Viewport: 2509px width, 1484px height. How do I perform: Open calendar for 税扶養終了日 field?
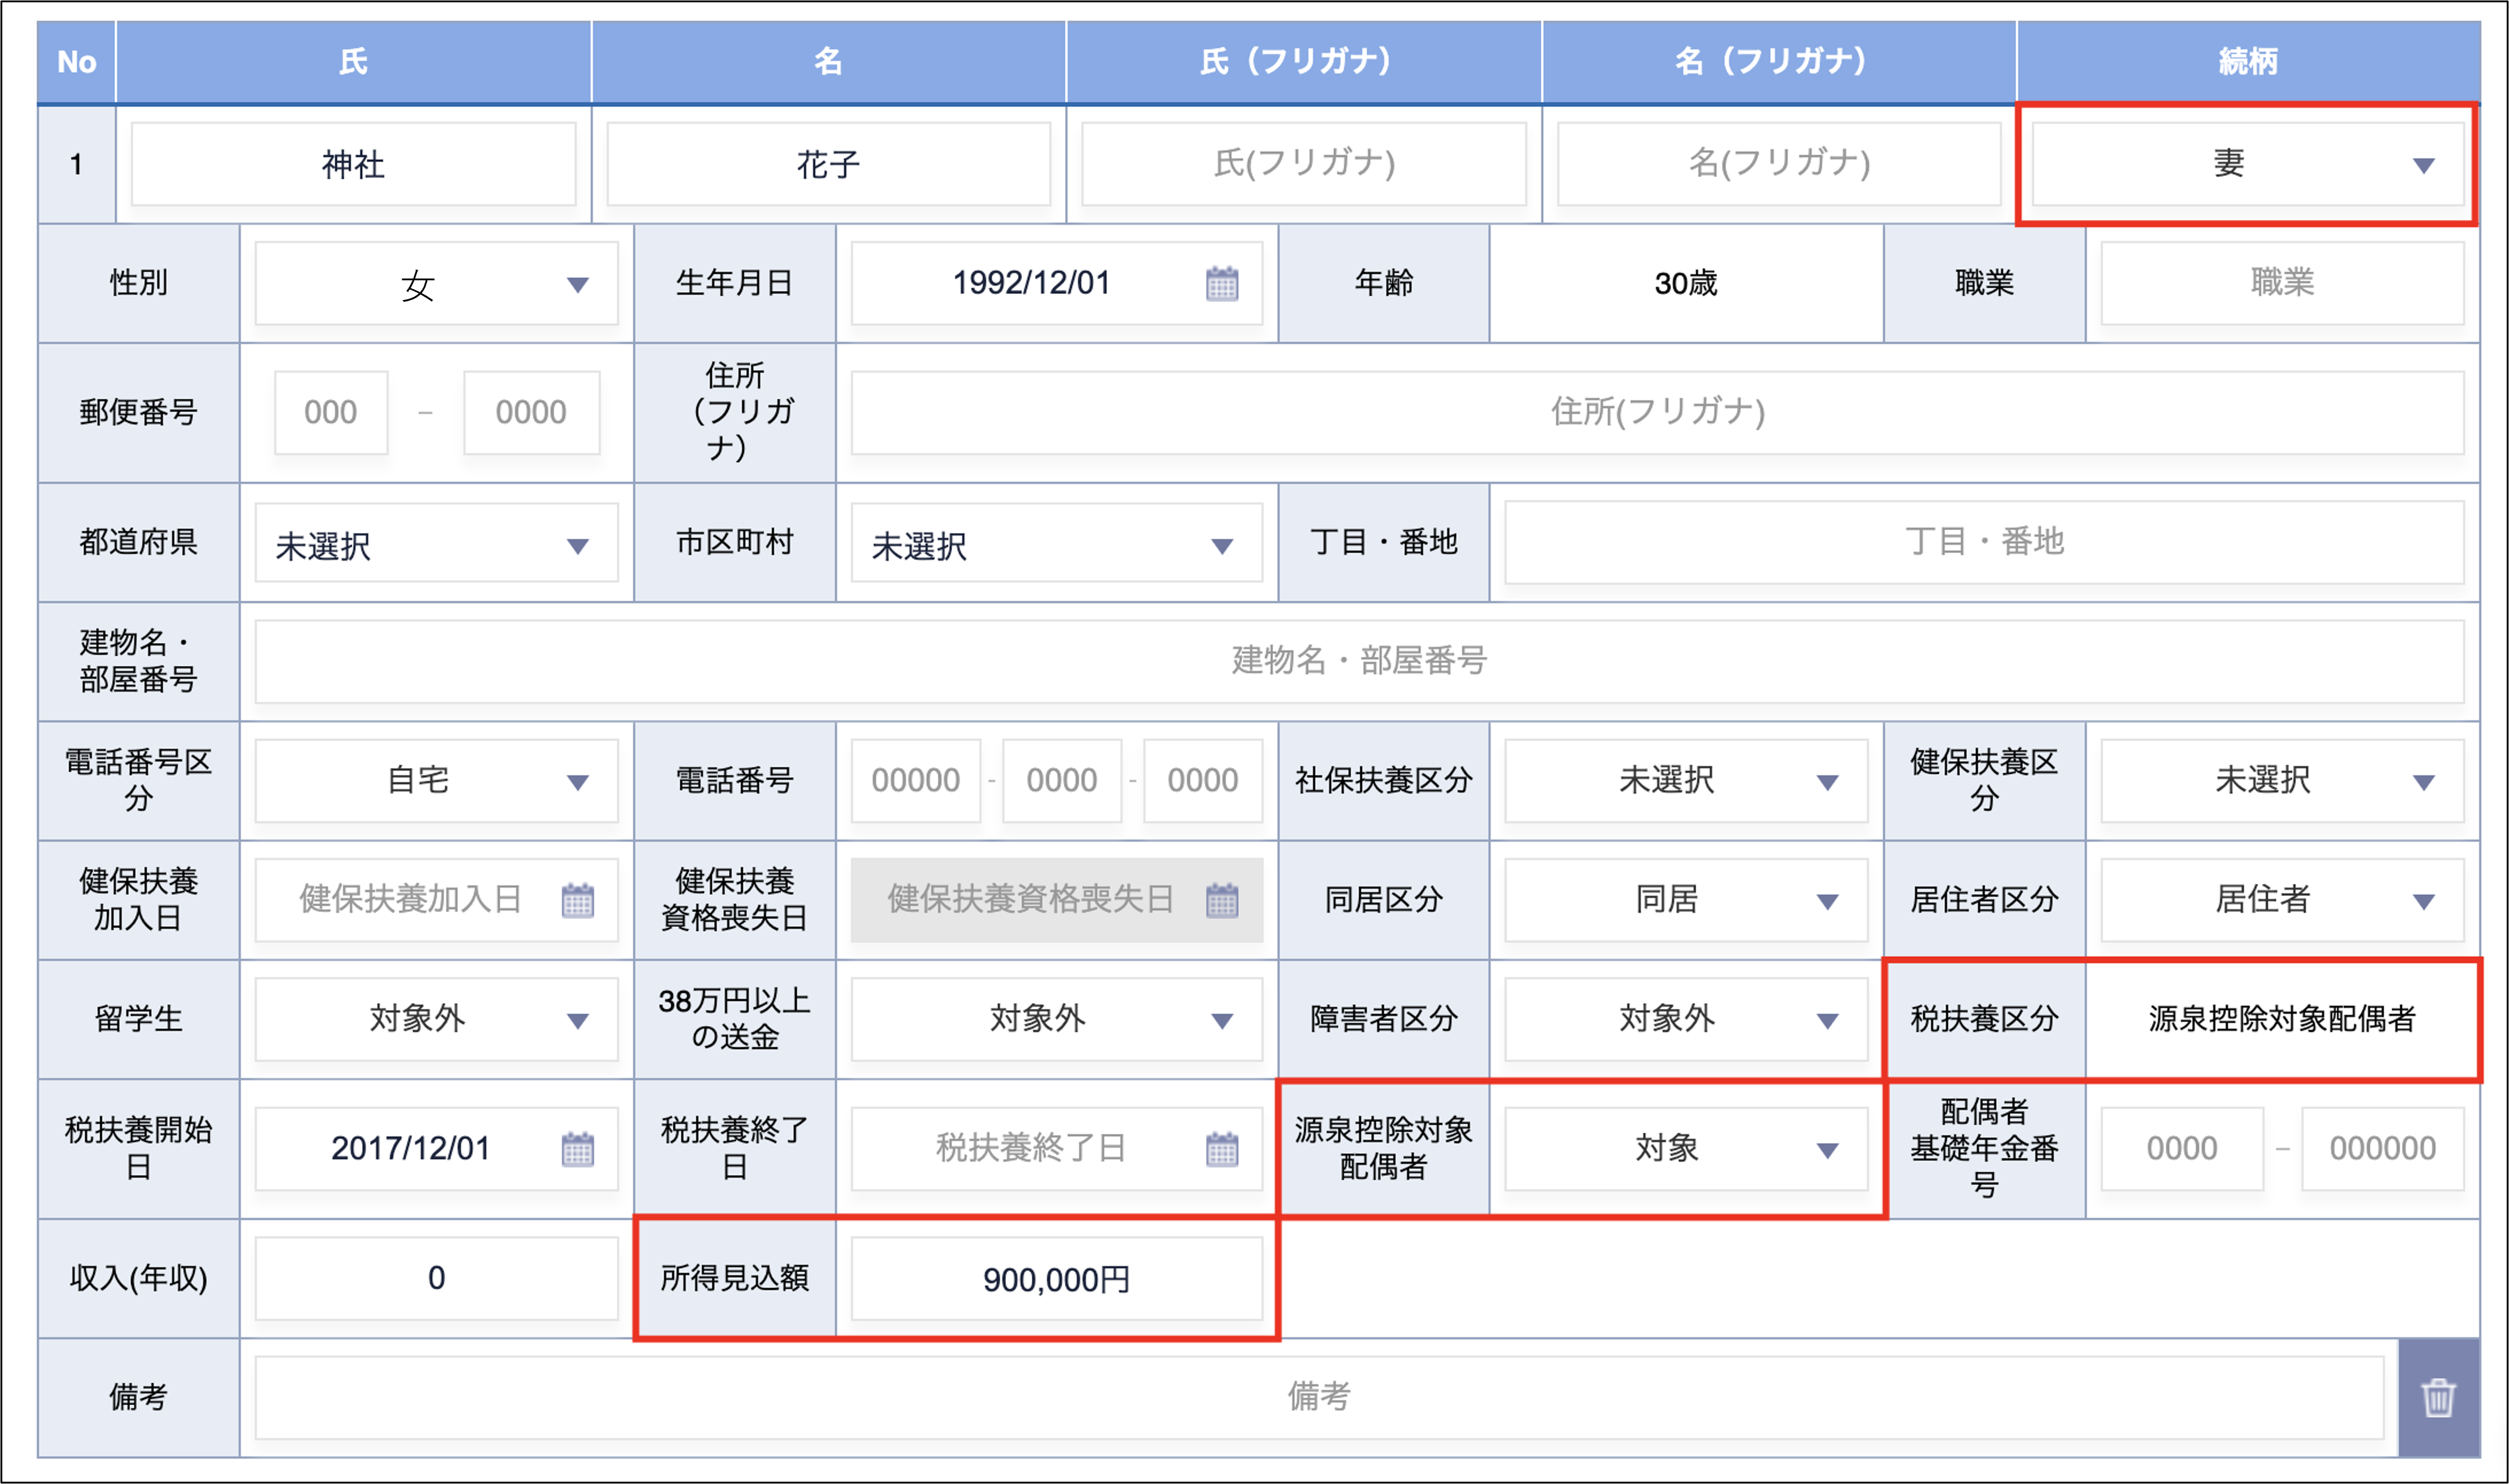pos(1221,1149)
